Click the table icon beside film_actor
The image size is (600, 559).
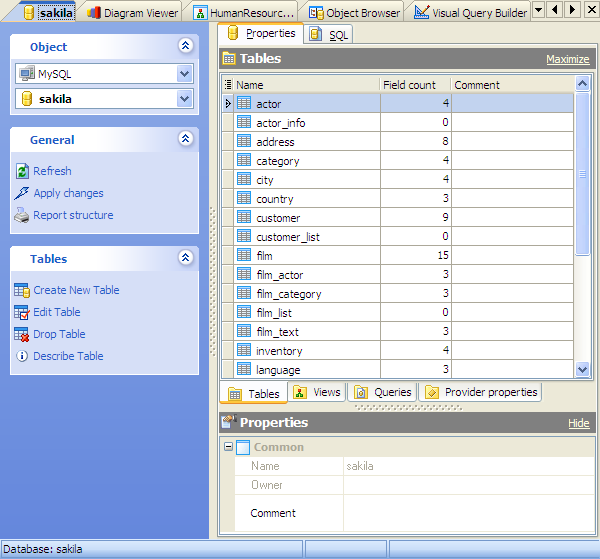point(244,275)
